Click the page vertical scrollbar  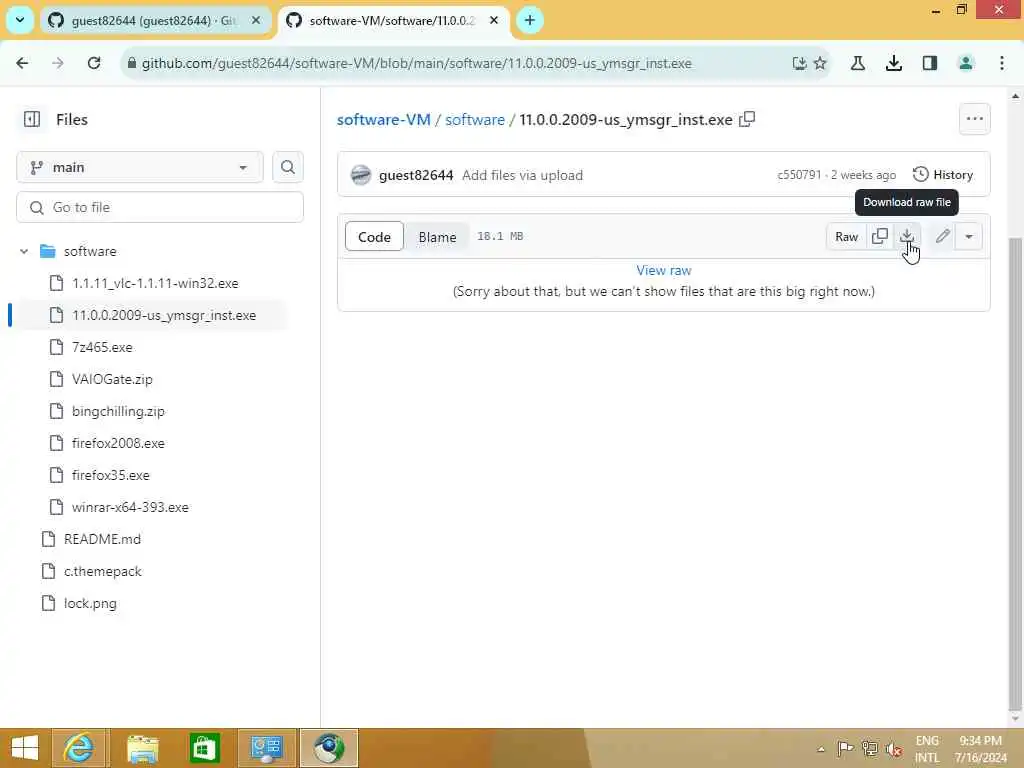[x=1014, y=473]
